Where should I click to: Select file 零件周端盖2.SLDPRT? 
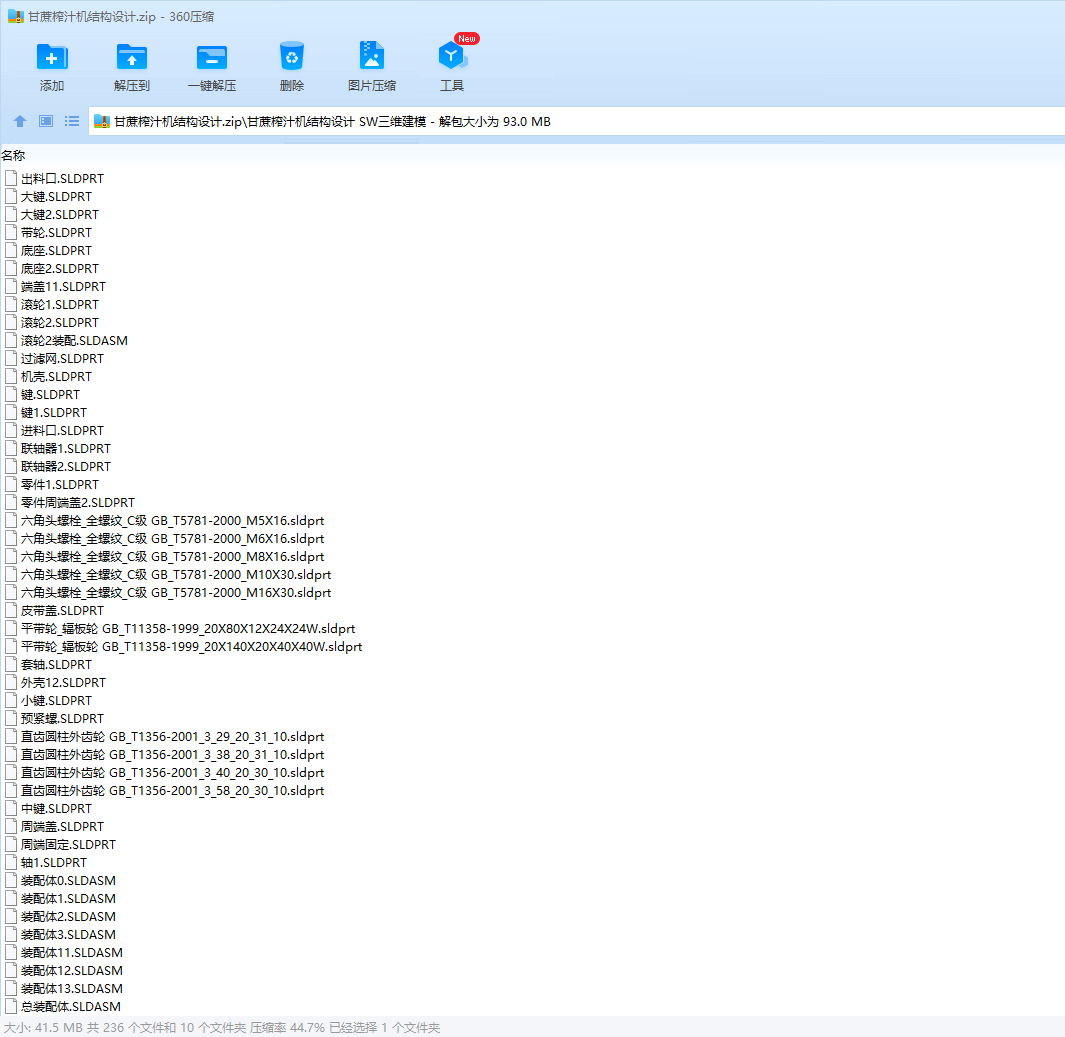78,503
